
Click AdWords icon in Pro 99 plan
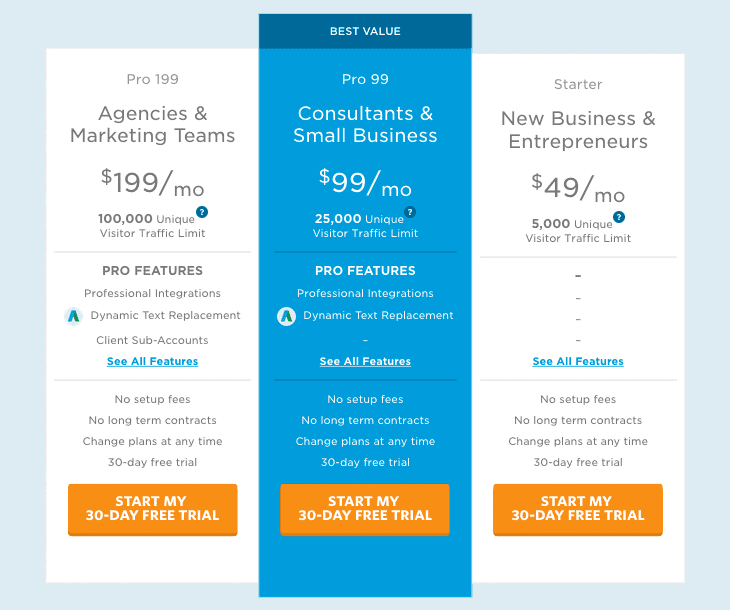click(287, 316)
